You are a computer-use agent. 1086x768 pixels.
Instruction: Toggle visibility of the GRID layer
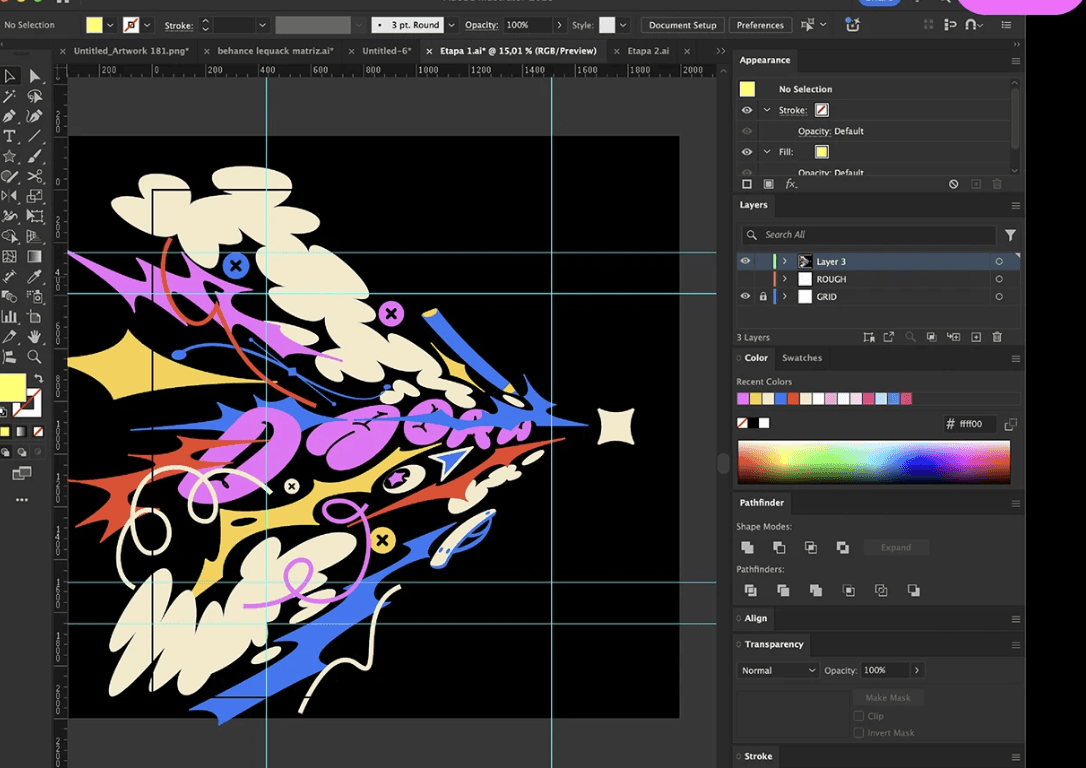(745, 296)
